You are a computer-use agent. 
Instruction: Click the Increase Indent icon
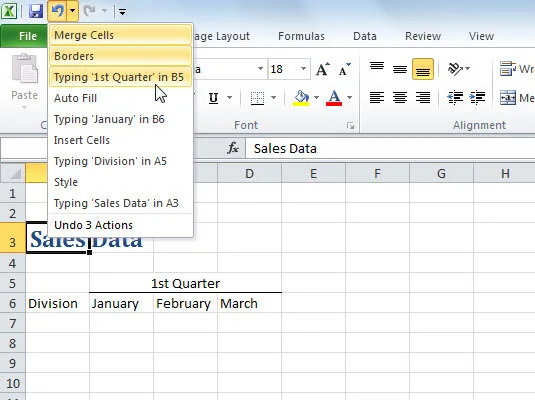477,98
